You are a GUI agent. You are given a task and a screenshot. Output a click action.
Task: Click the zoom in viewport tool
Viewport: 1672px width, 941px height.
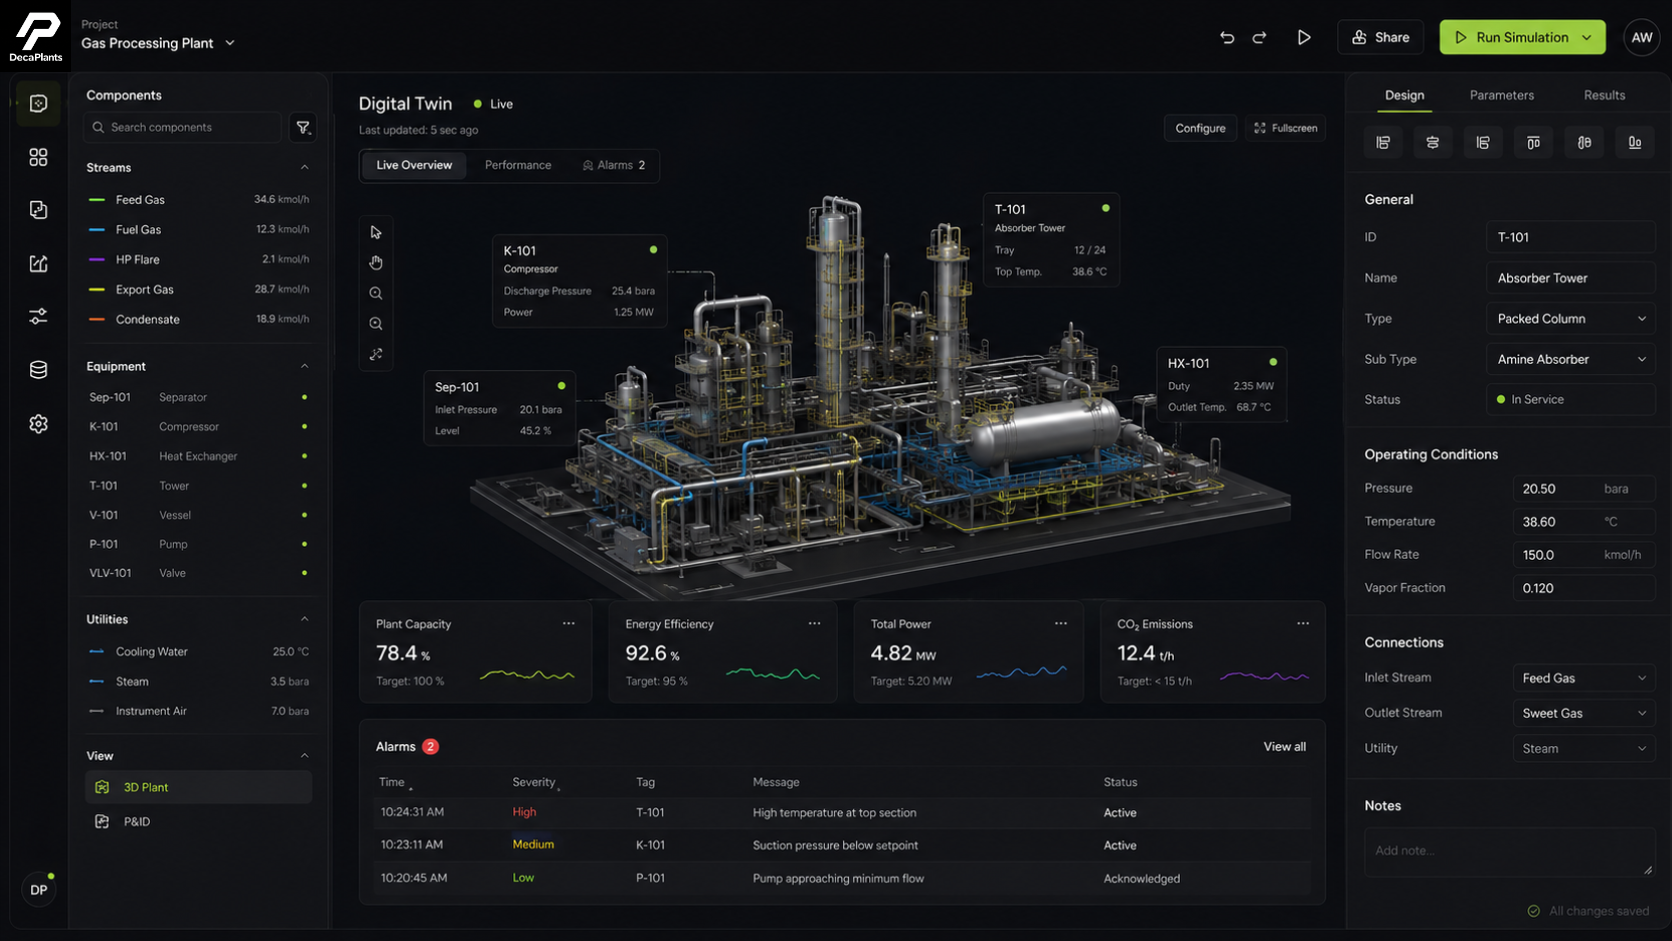pyautogui.click(x=376, y=293)
